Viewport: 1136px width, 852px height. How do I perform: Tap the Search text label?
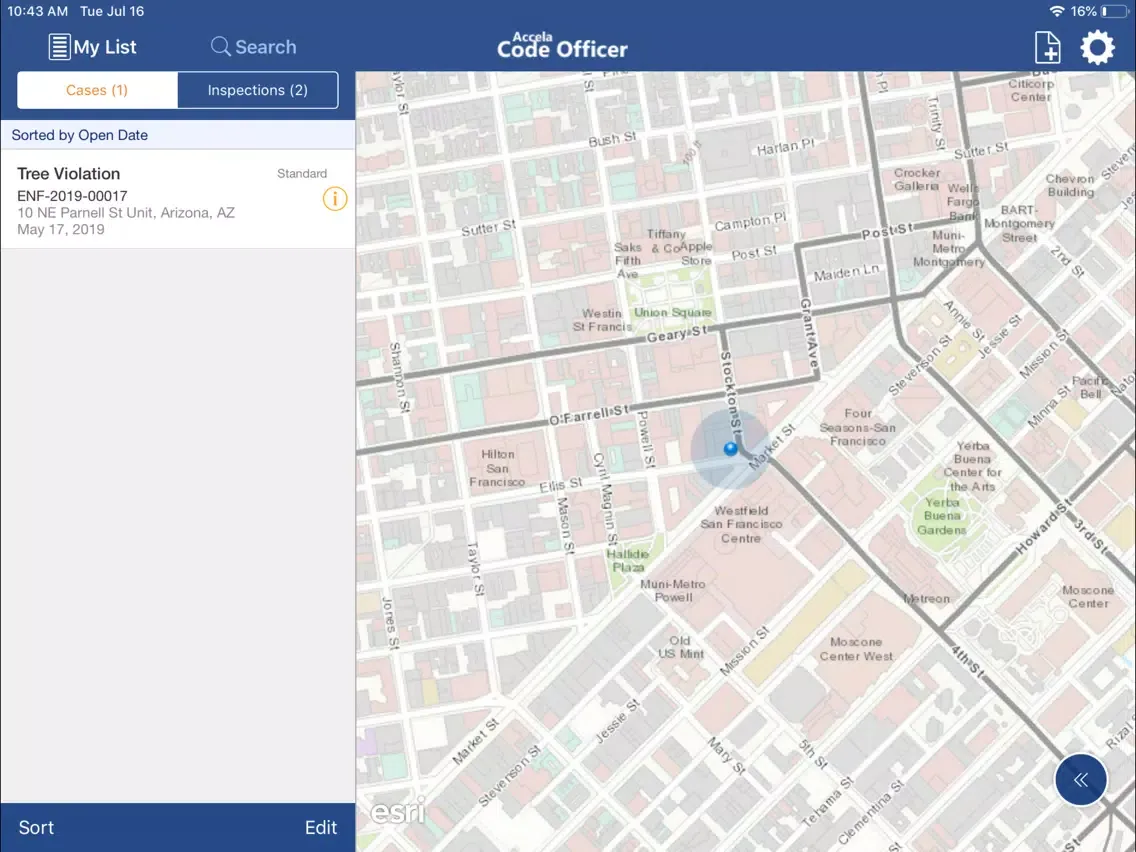[x=266, y=47]
